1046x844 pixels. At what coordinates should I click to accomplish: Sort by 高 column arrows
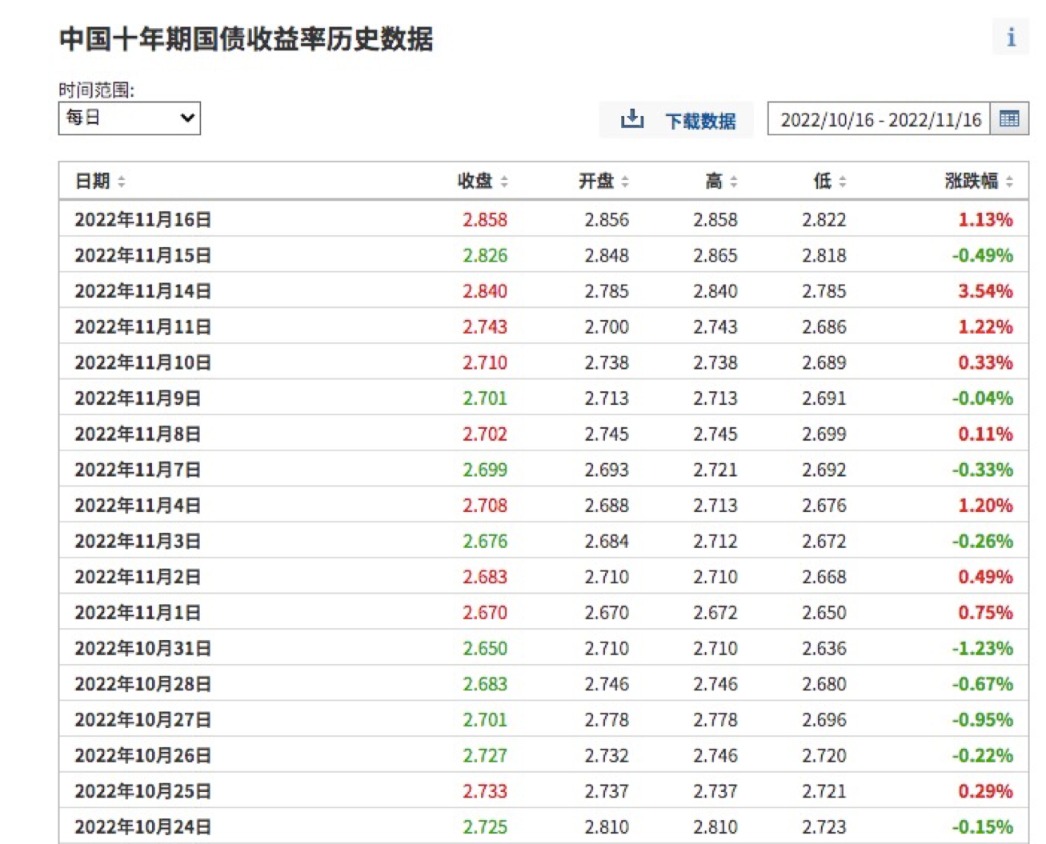(x=733, y=182)
